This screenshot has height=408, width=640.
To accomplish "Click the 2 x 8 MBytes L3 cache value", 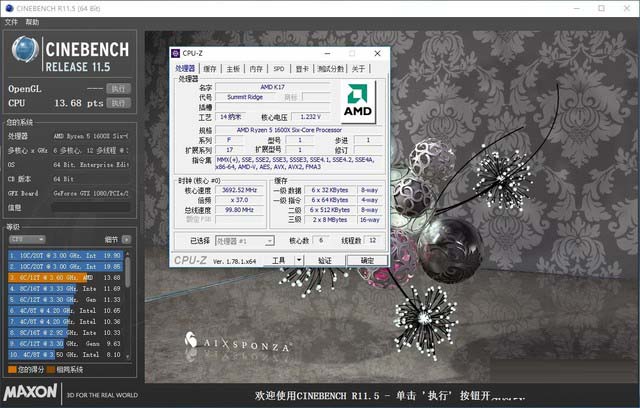I will pyautogui.click(x=330, y=220).
